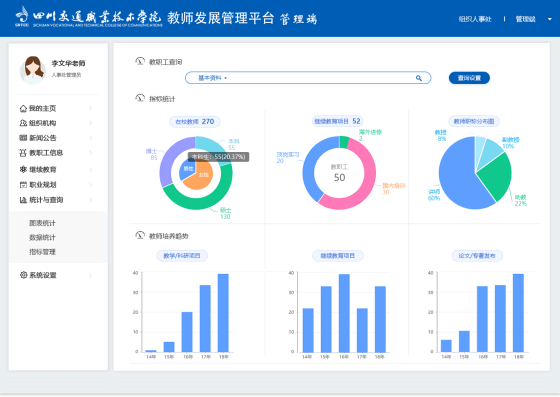Click the 系统设置 gear icon
Viewport: 560px width, 397px height.
(23, 275)
